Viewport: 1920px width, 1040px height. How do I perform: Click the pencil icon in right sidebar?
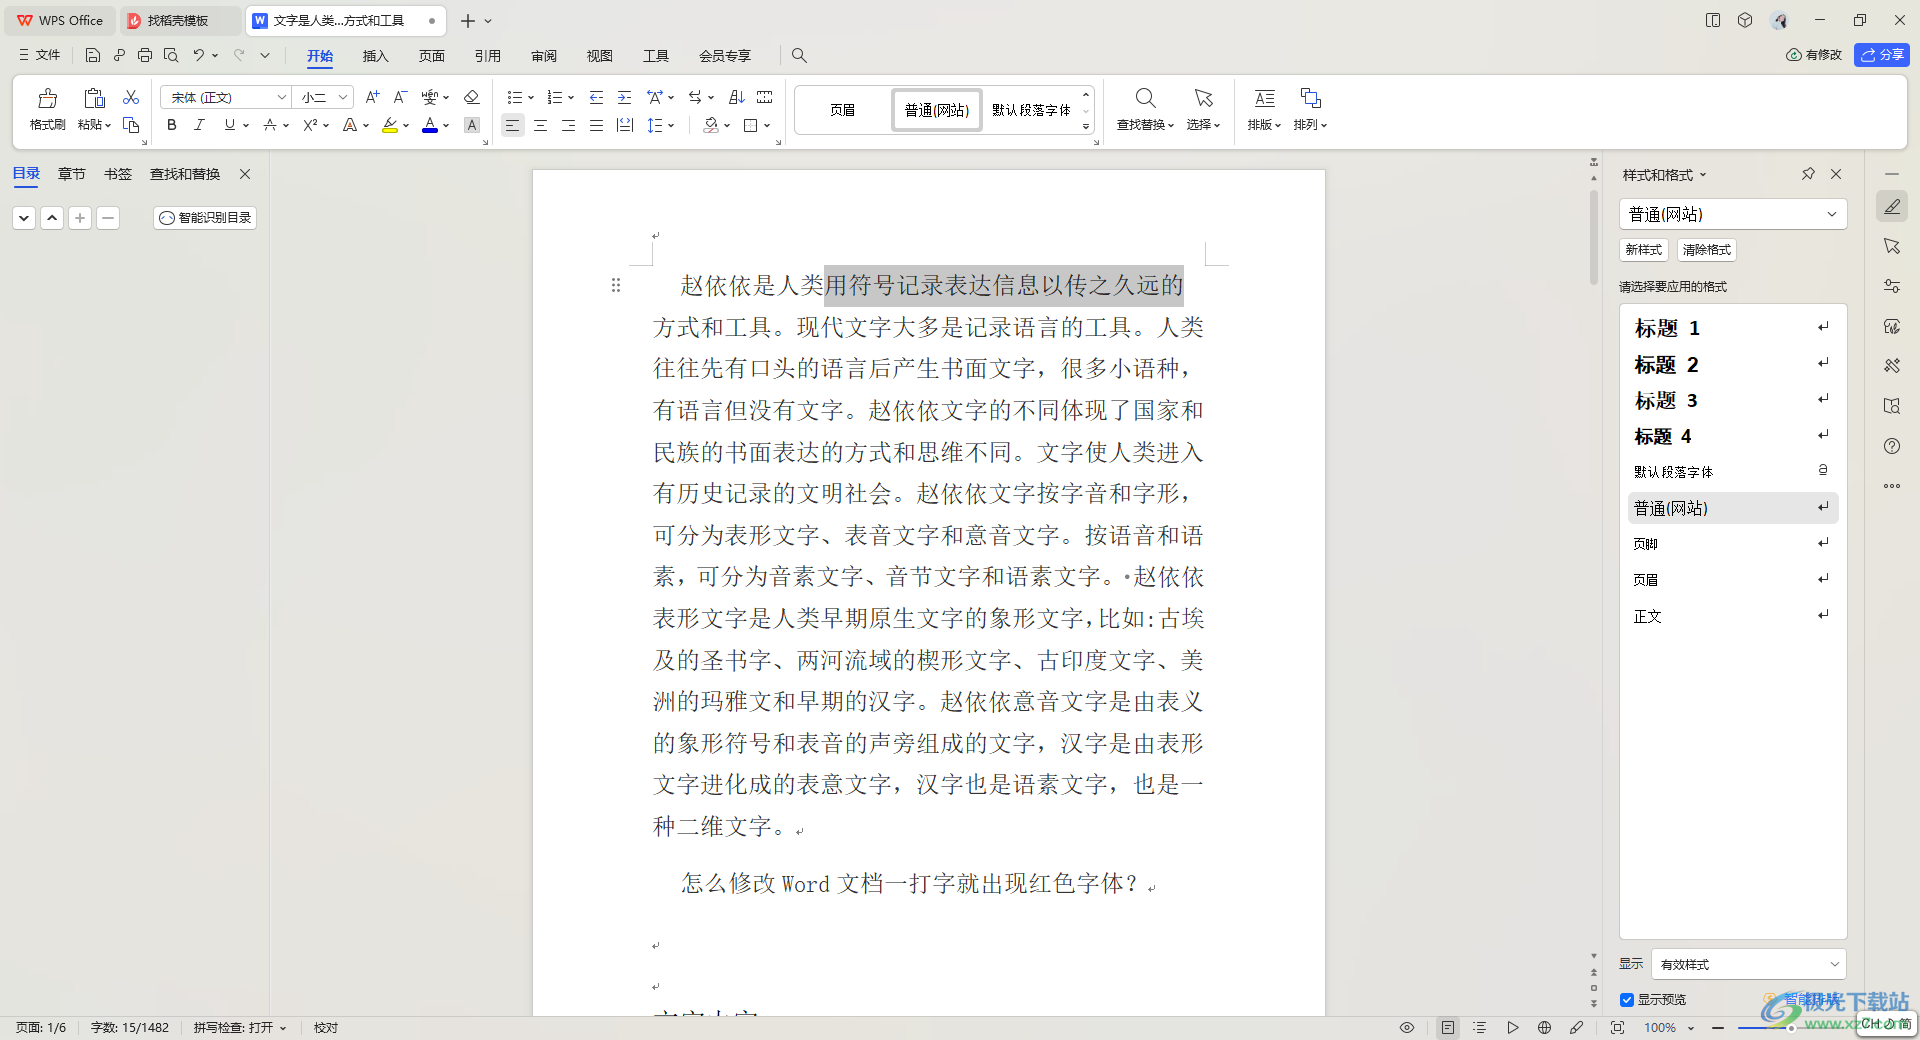pyautogui.click(x=1892, y=206)
